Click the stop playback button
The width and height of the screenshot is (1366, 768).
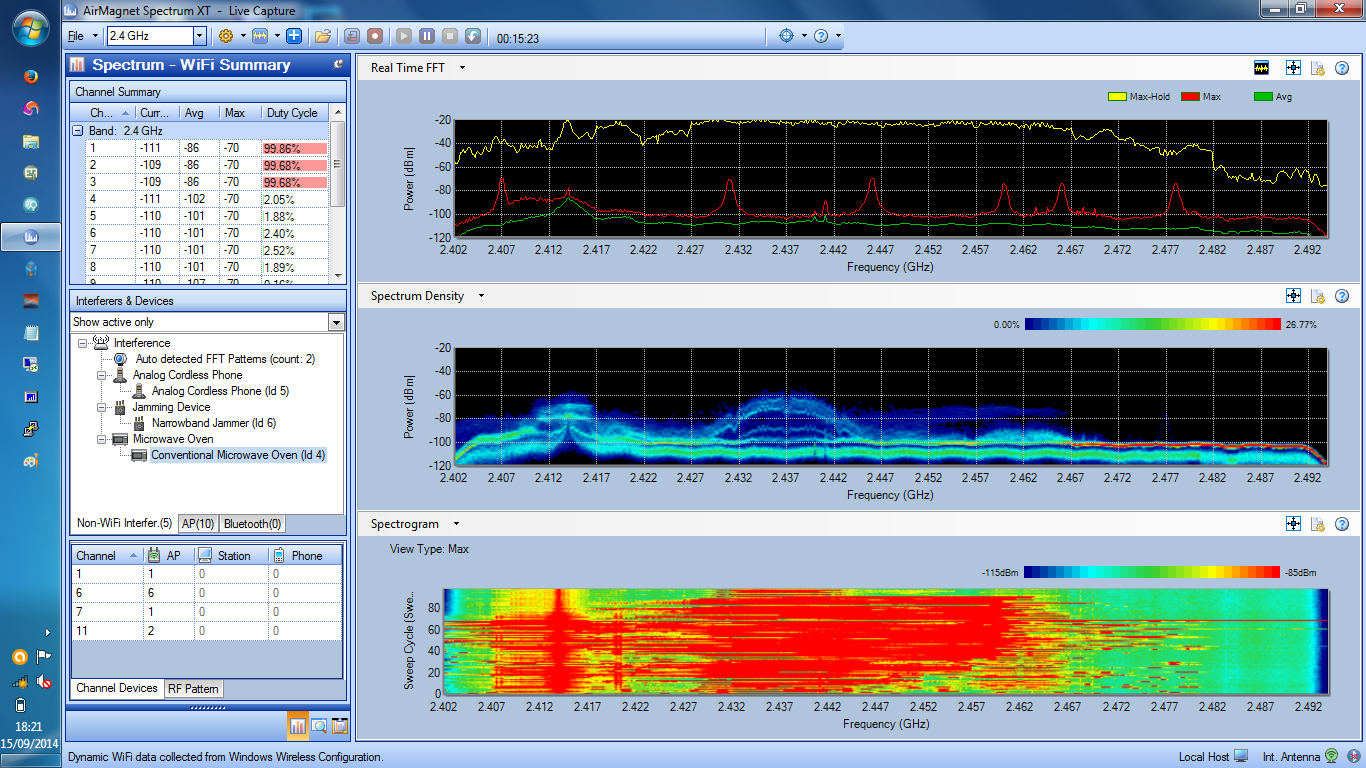(x=450, y=36)
